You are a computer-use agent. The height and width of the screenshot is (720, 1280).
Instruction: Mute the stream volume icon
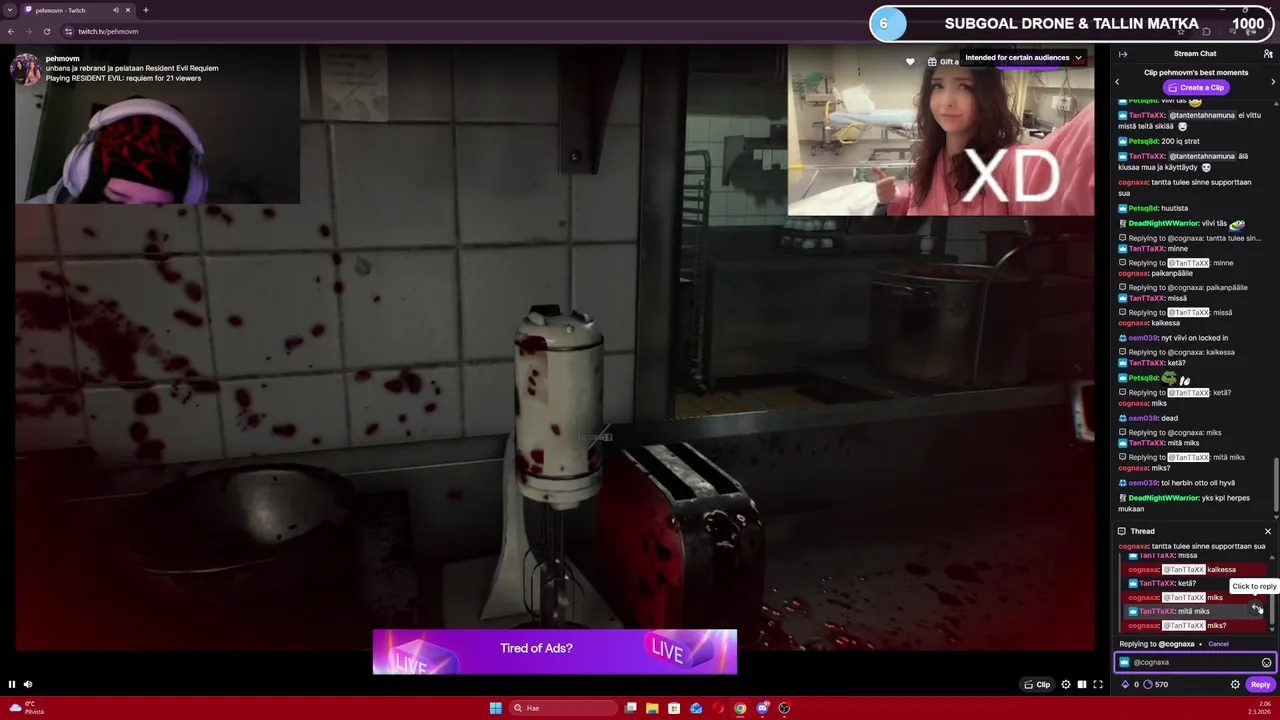(x=28, y=685)
